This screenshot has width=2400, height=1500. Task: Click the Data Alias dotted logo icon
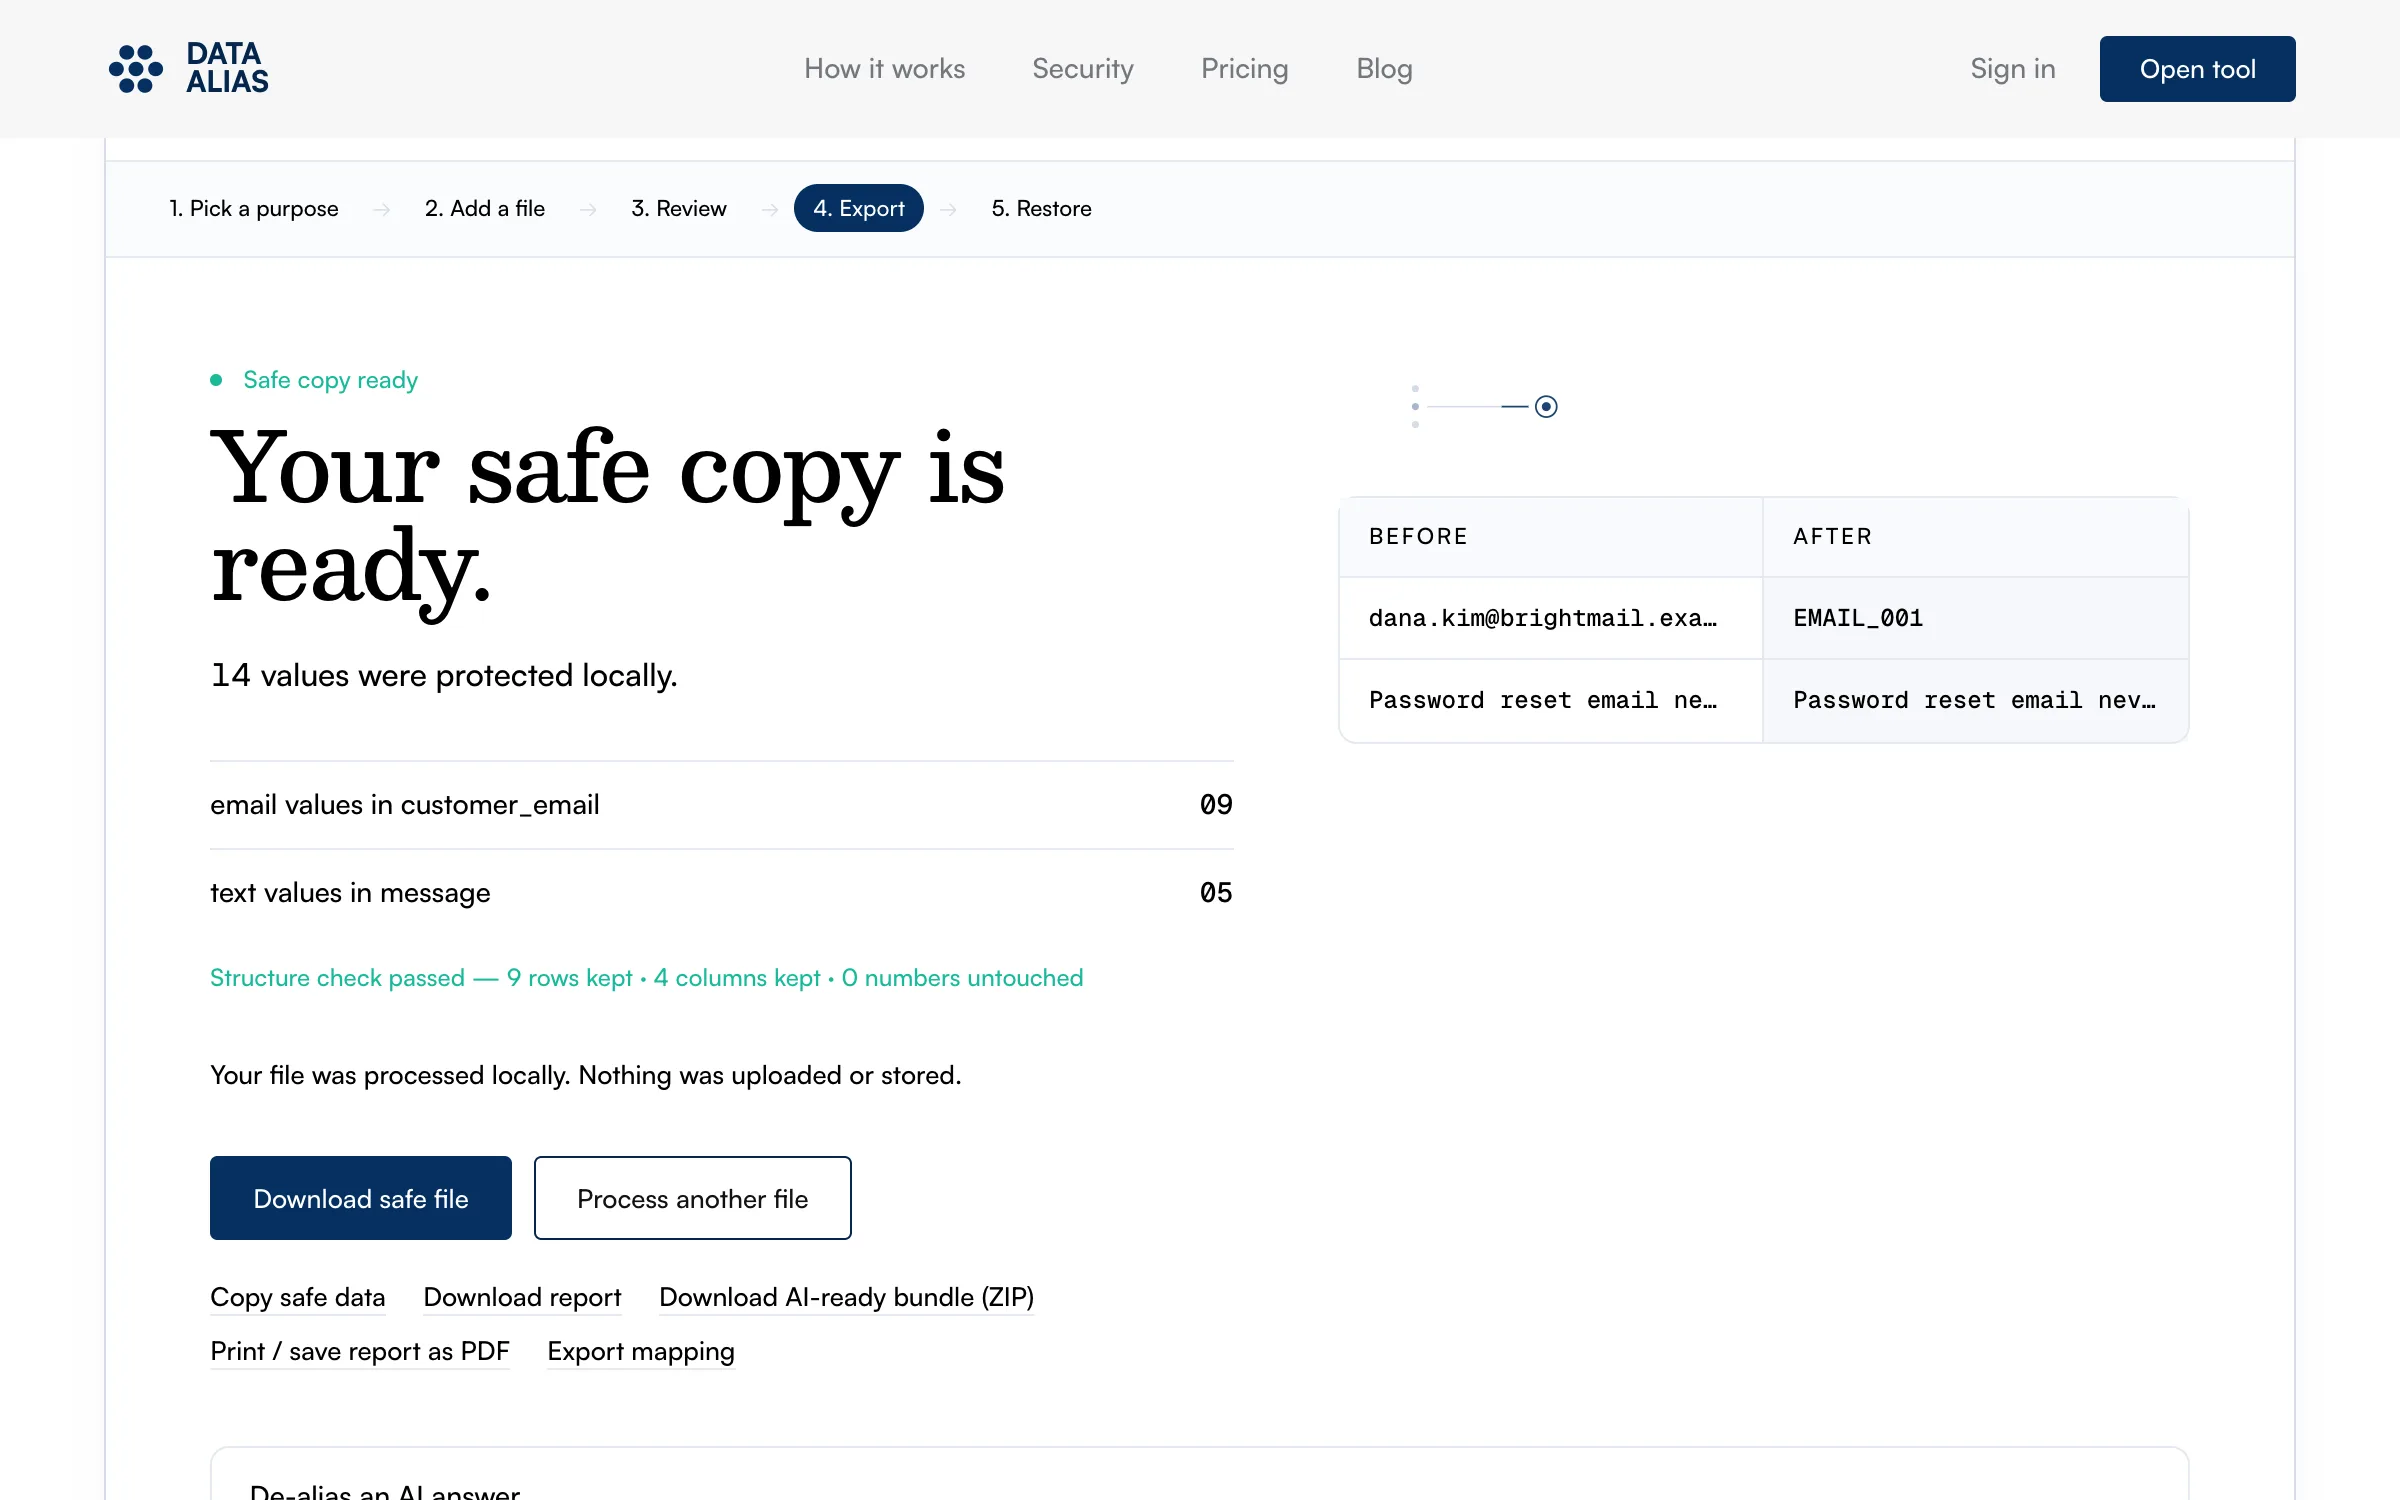(136, 69)
